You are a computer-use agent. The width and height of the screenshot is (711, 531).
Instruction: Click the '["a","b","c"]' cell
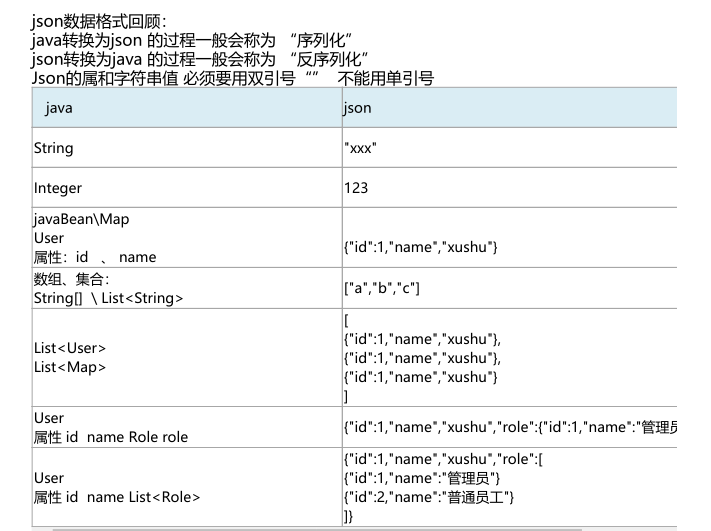tap(510, 288)
